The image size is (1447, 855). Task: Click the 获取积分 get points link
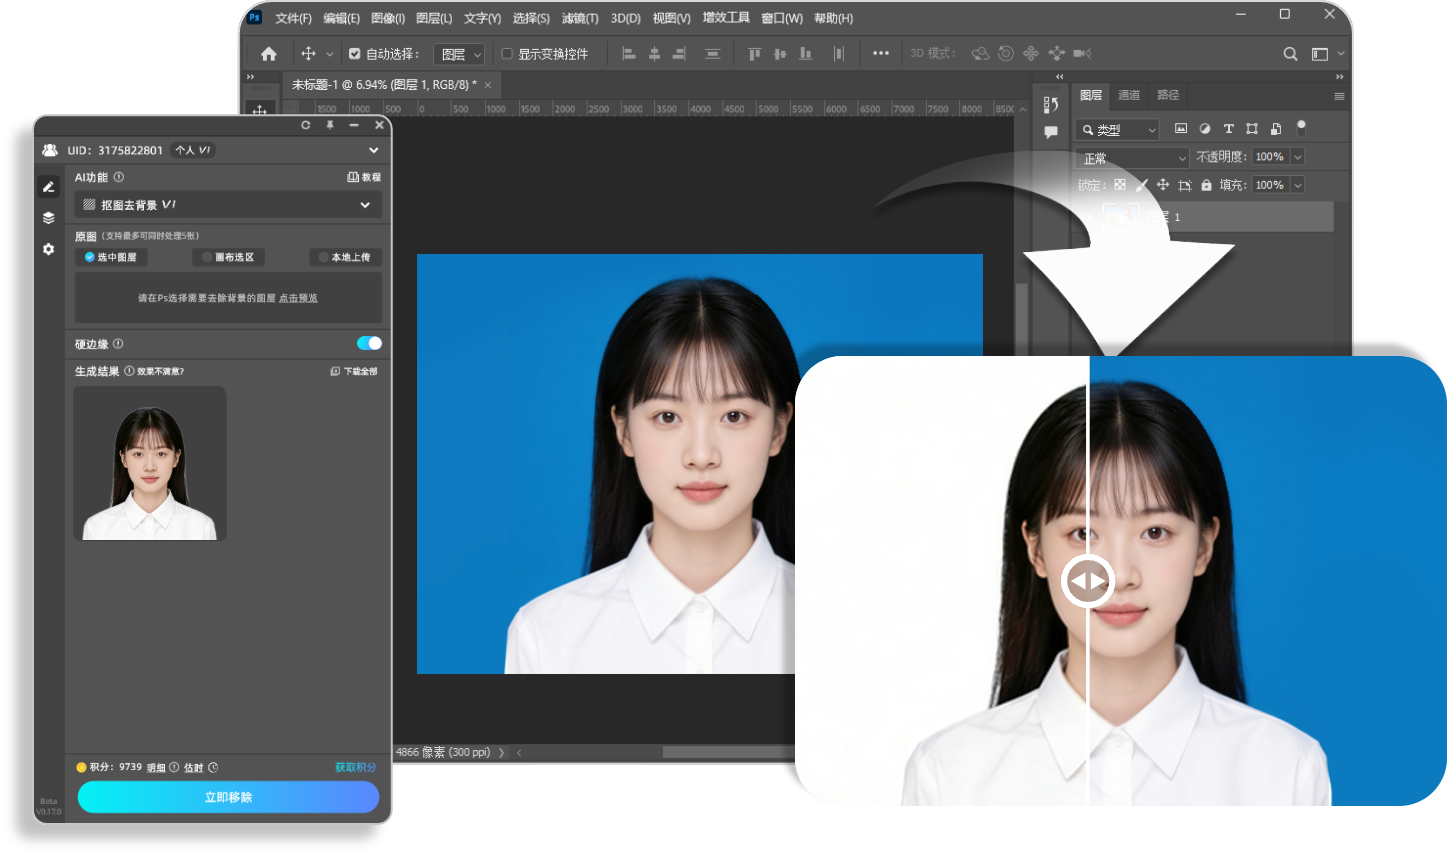click(x=355, y=767)
